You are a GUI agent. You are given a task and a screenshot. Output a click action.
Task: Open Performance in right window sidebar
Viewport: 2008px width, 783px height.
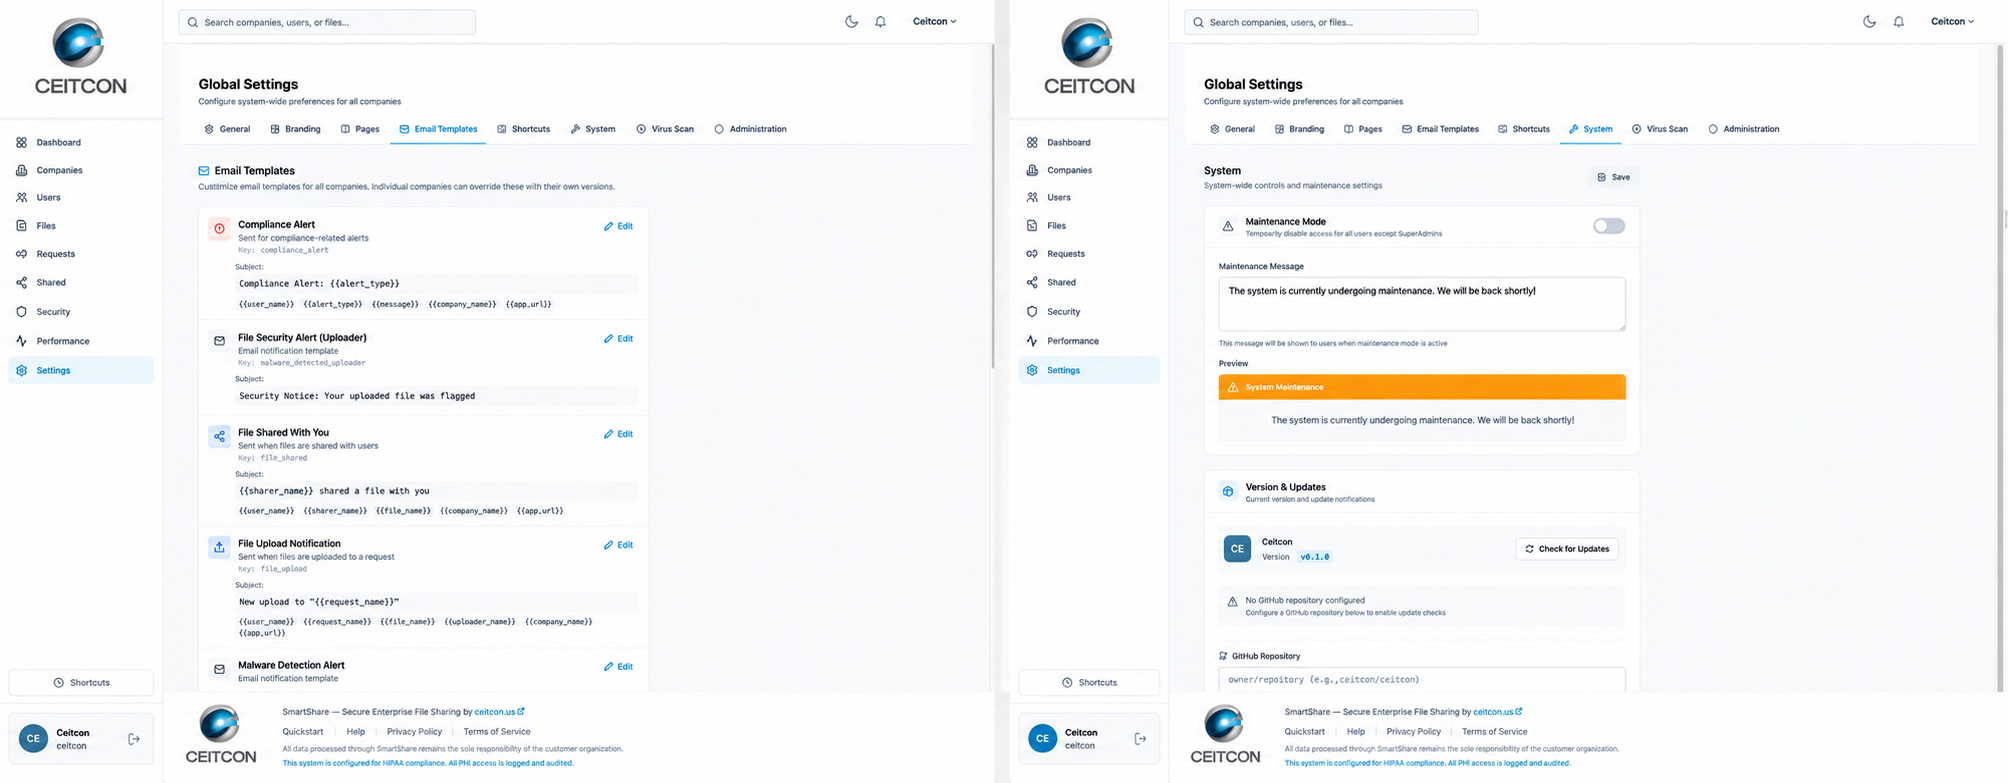coord(1089,341)
